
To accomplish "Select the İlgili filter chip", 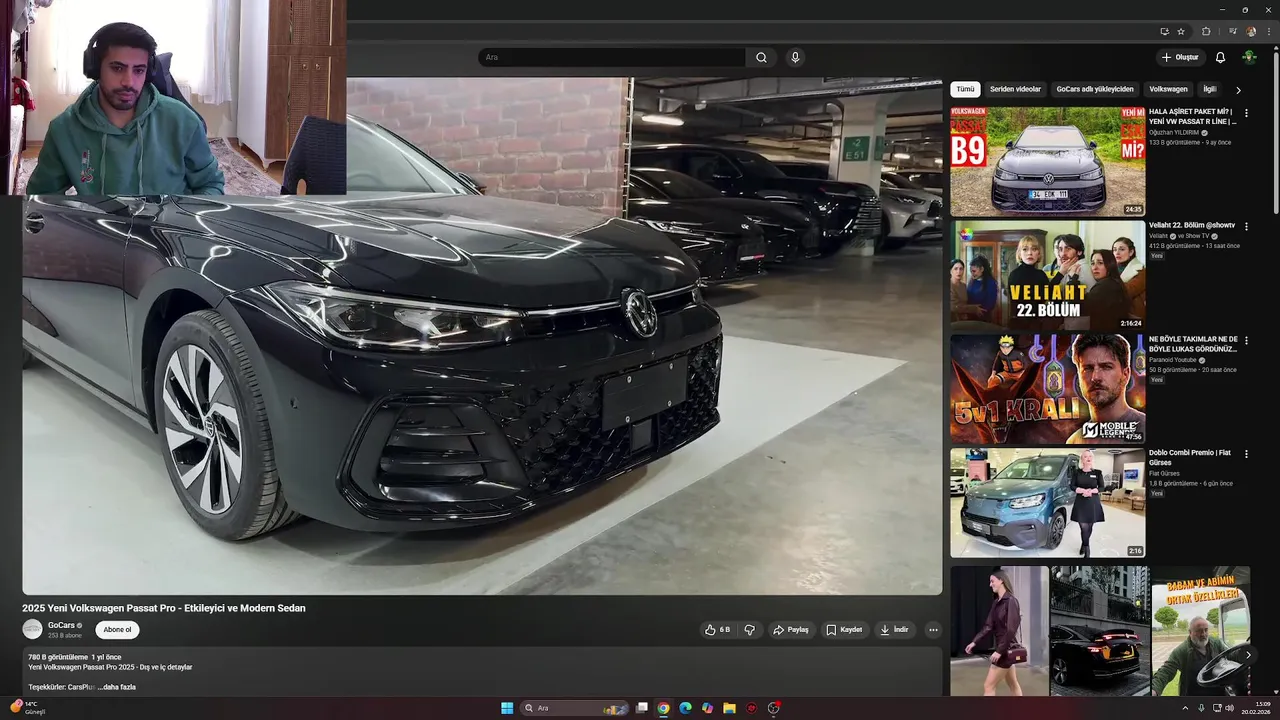I will pos(1209,89).
